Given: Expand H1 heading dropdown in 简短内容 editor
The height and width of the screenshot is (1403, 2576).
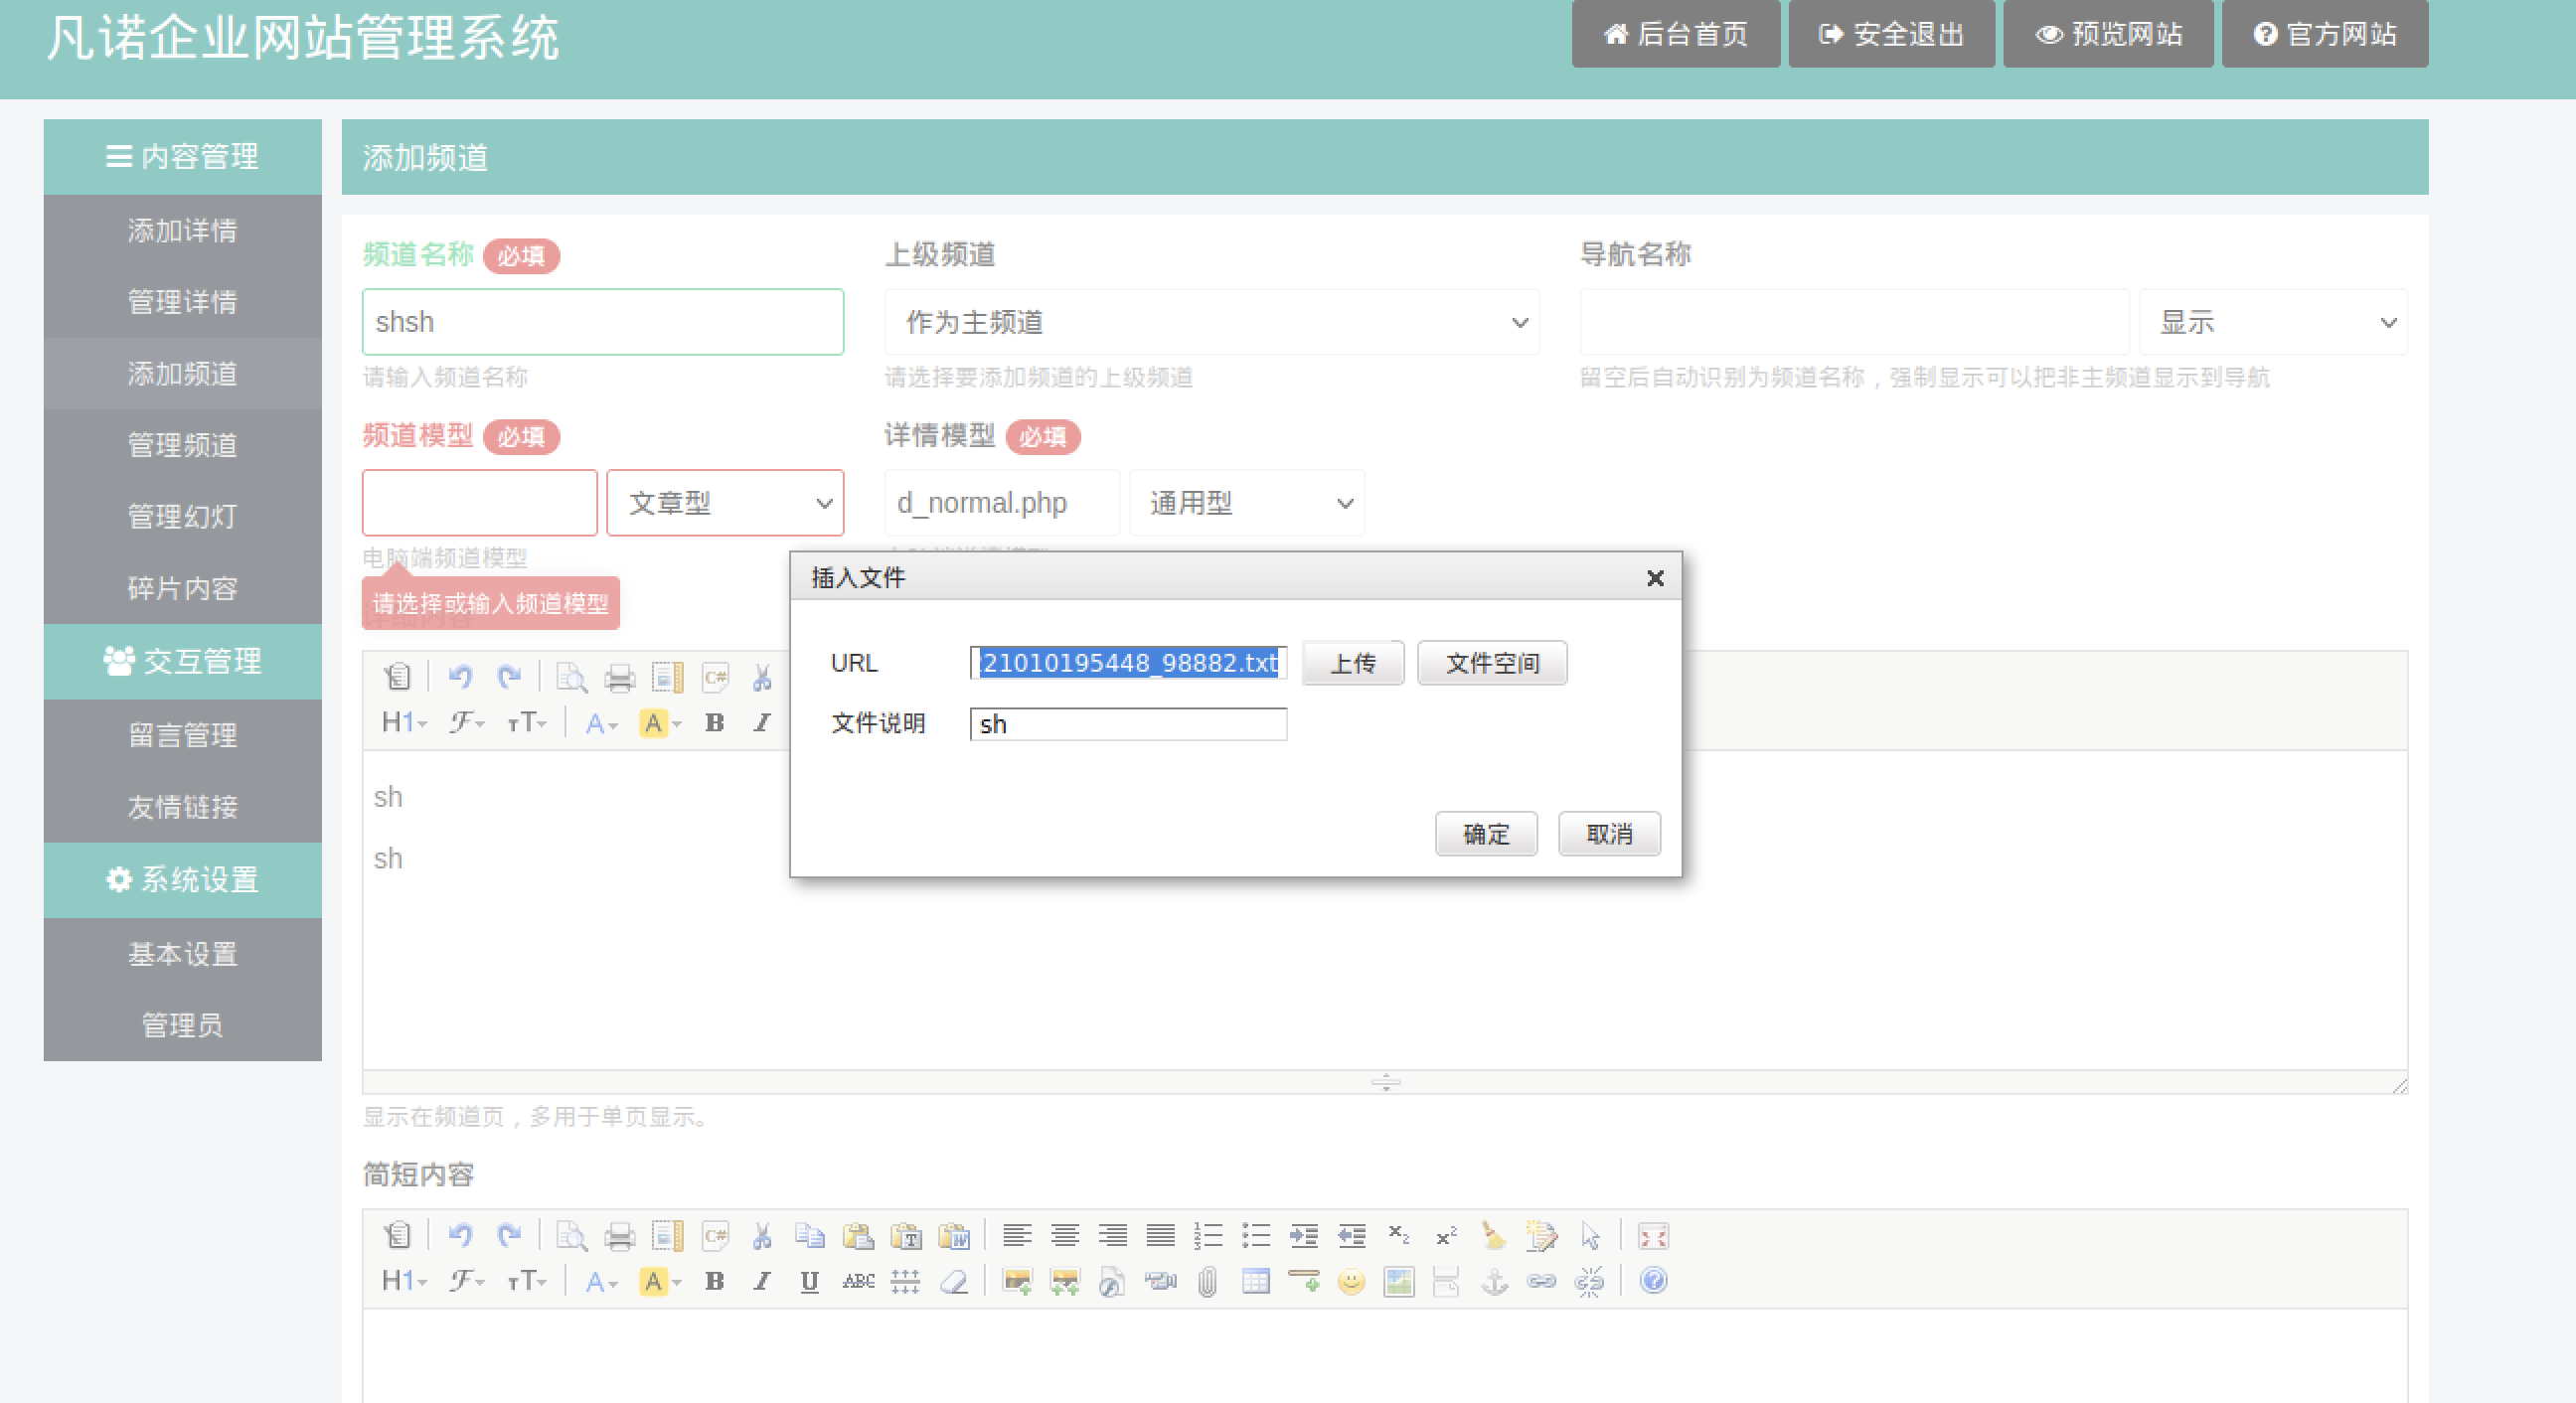Looking at the screenshot, I should pyautogui.click(x=404, y=1281).
